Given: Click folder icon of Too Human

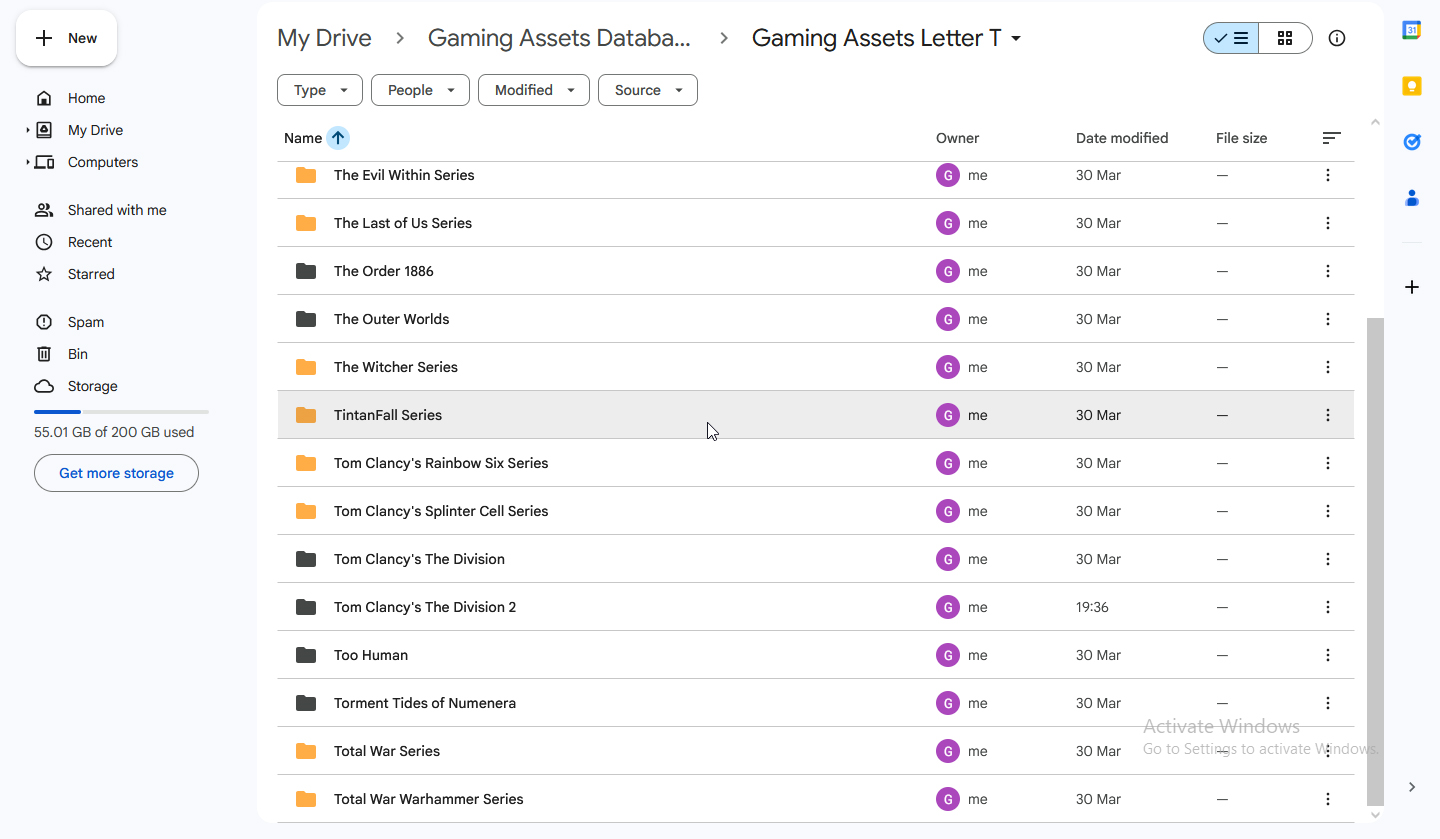Looking at the screenshot, I should 306,655.
